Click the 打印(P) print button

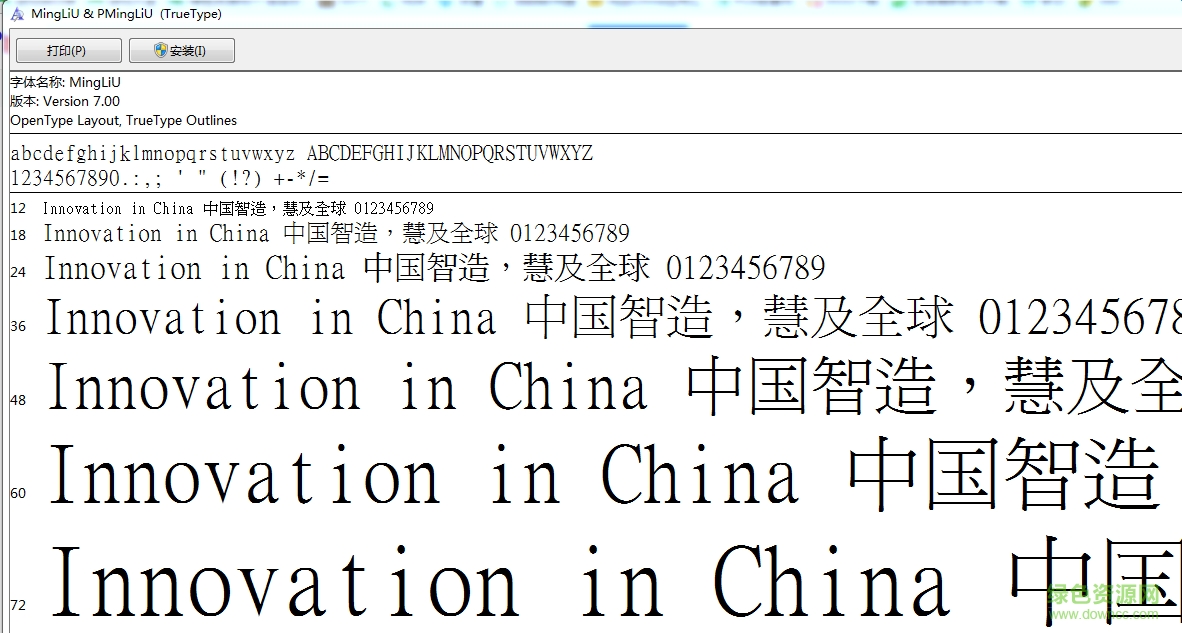67,49
